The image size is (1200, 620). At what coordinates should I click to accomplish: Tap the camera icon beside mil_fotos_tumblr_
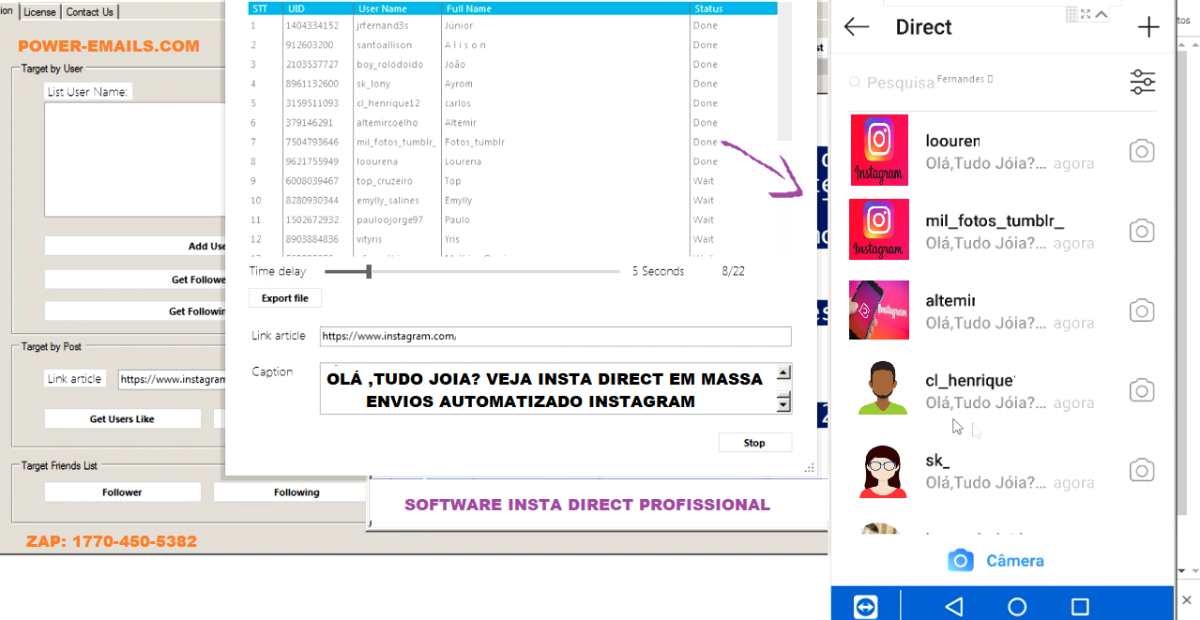[1142, 231]
